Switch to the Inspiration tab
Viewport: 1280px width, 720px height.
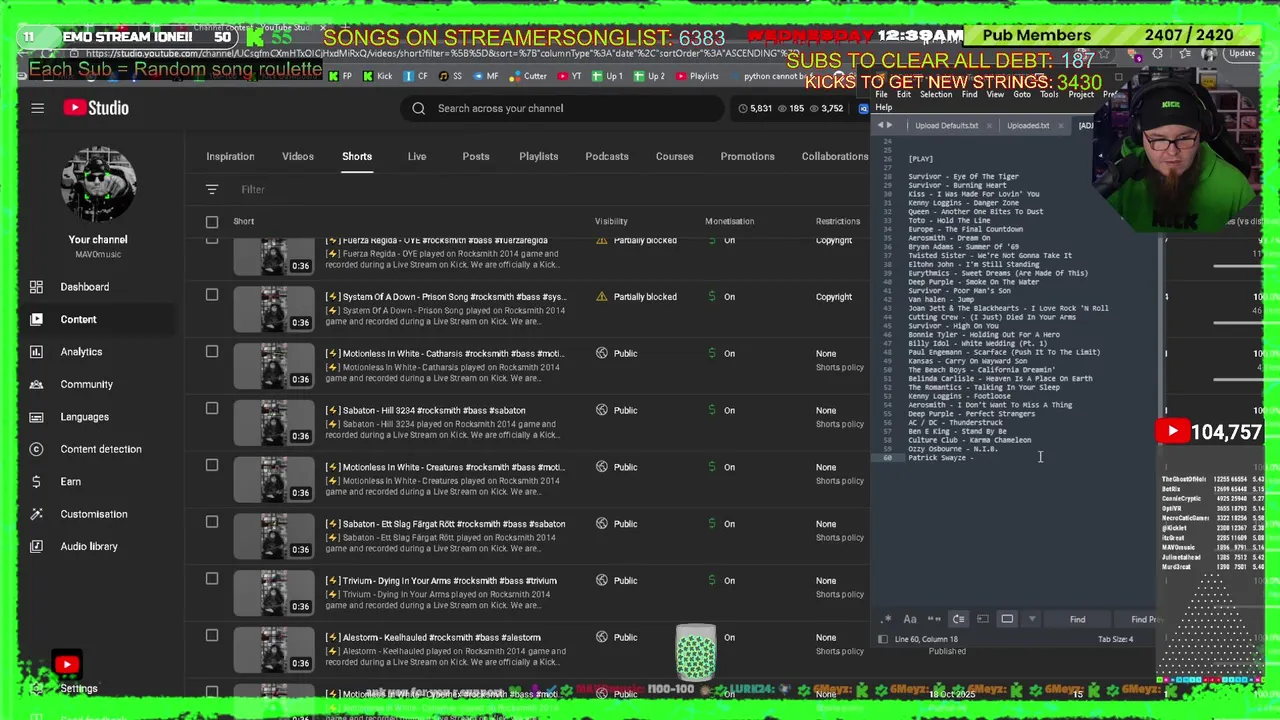coord(230,156)
